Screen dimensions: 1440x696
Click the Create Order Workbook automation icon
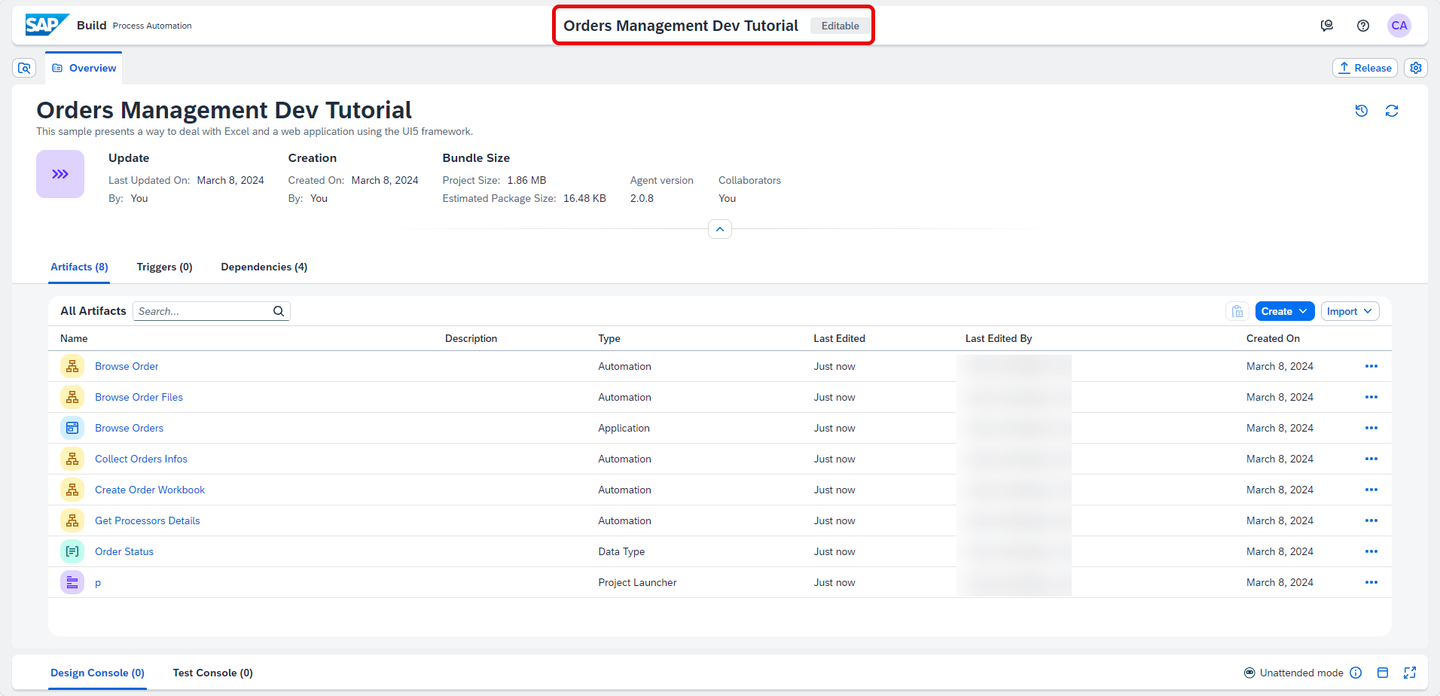click(72, 490)
